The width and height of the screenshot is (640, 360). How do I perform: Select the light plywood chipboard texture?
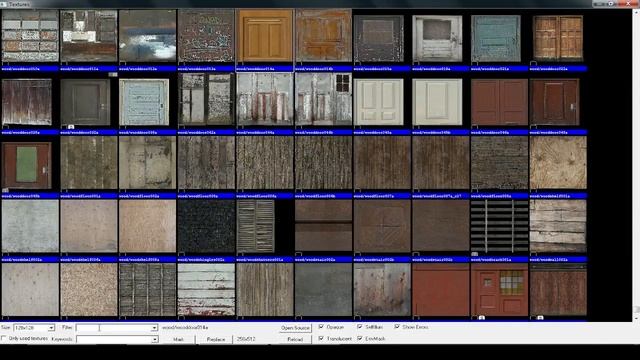[x=558, y=163]
